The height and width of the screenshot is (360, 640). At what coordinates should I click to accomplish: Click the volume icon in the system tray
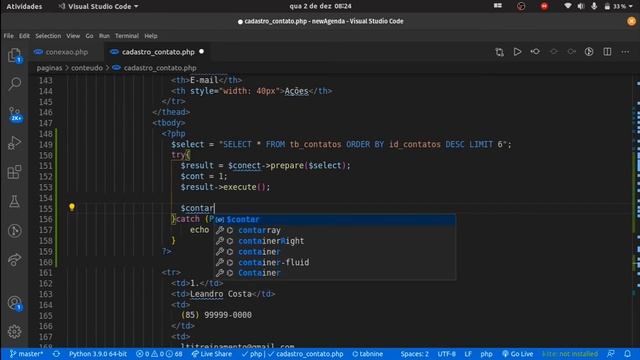(581, 6)
